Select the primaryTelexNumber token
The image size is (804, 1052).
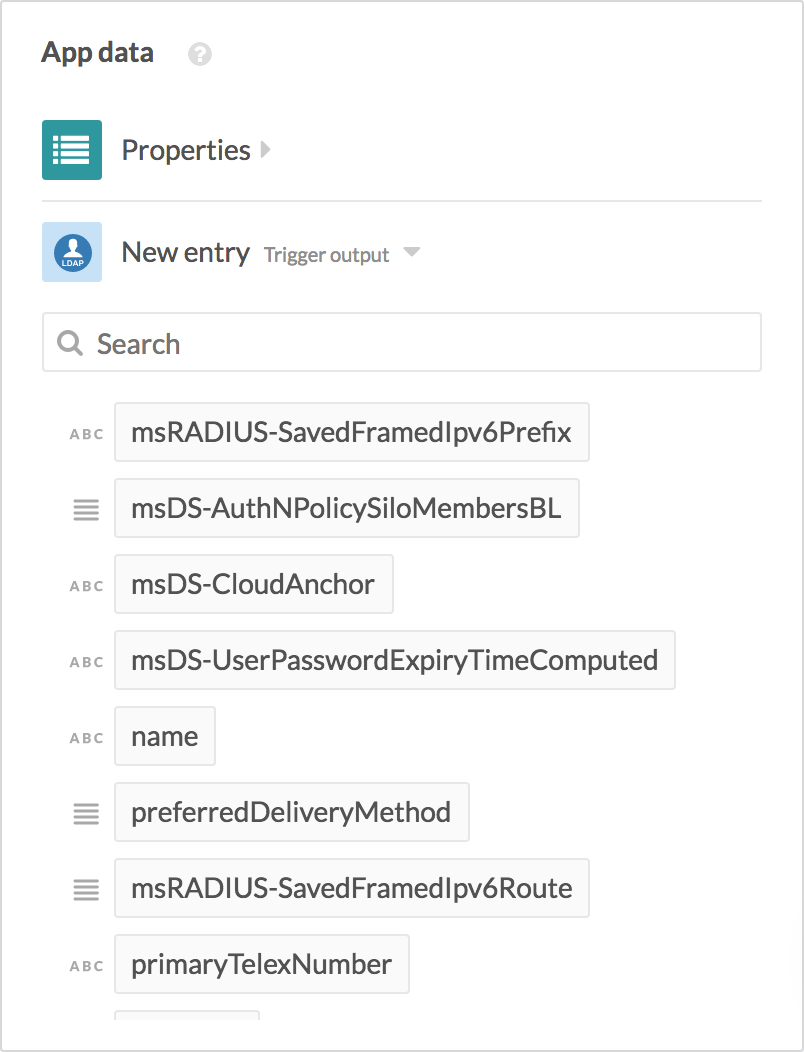point(261,964)
